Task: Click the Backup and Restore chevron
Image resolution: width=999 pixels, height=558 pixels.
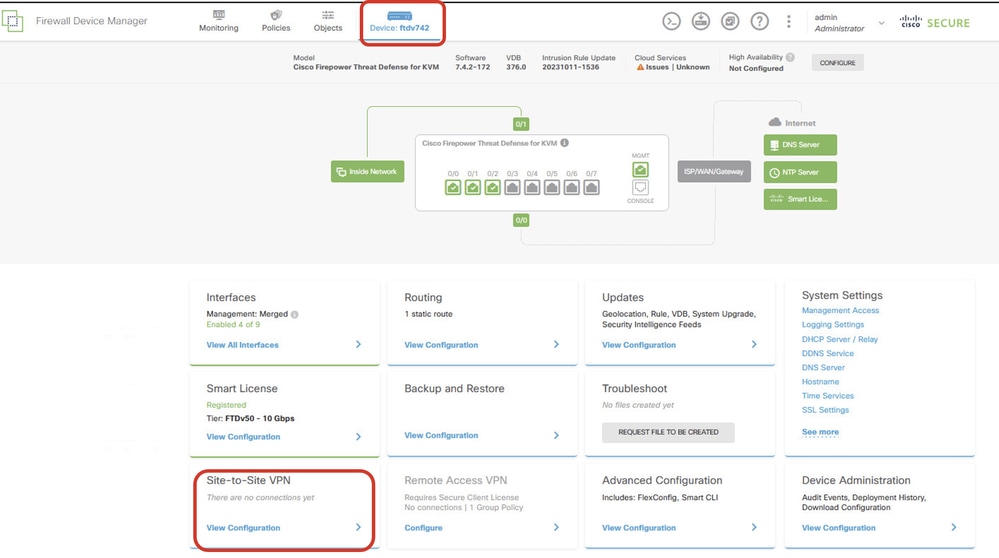Action: pyautogui.click(x=556, y=435)
